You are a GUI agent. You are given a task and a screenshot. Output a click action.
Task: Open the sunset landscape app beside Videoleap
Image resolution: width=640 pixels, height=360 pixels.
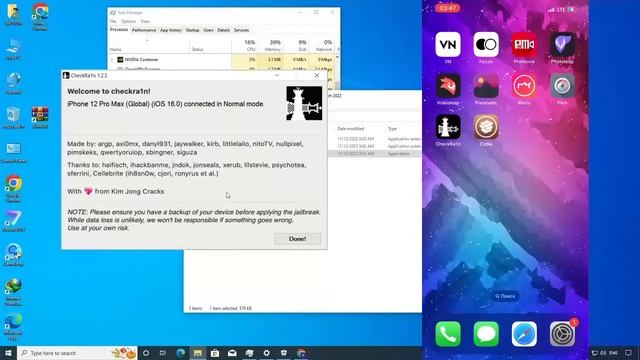pos(486,86)
